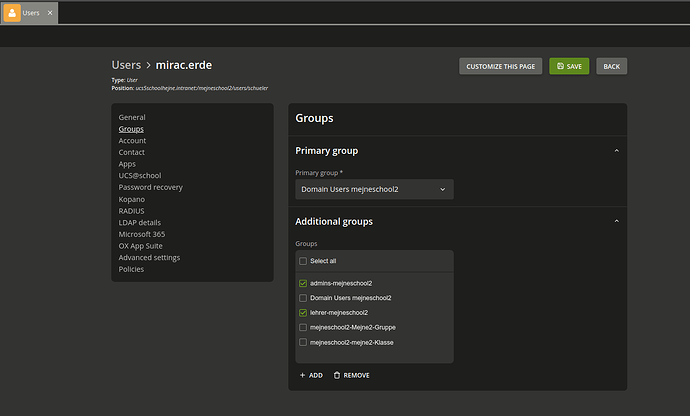The width and height of the screenshot is (690, 416).
Task: Open the General section
Action: 132,117
